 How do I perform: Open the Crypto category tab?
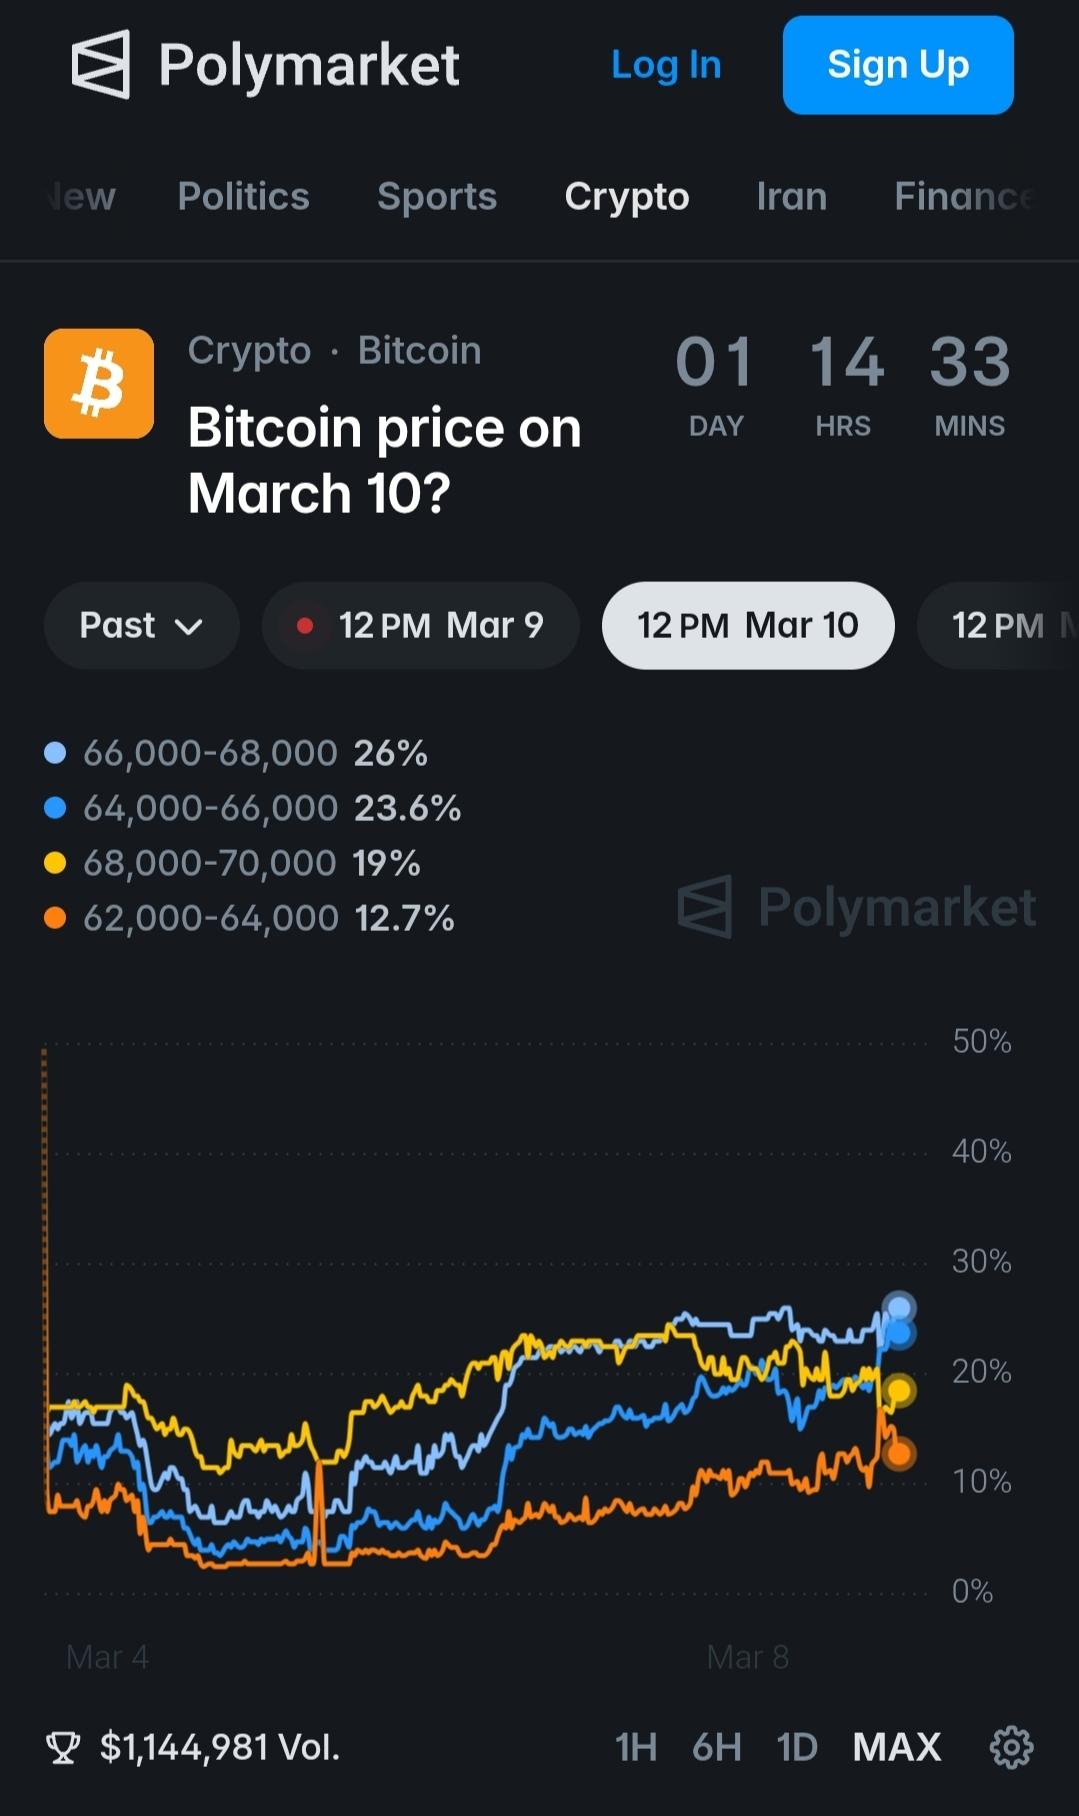(626, 197)
